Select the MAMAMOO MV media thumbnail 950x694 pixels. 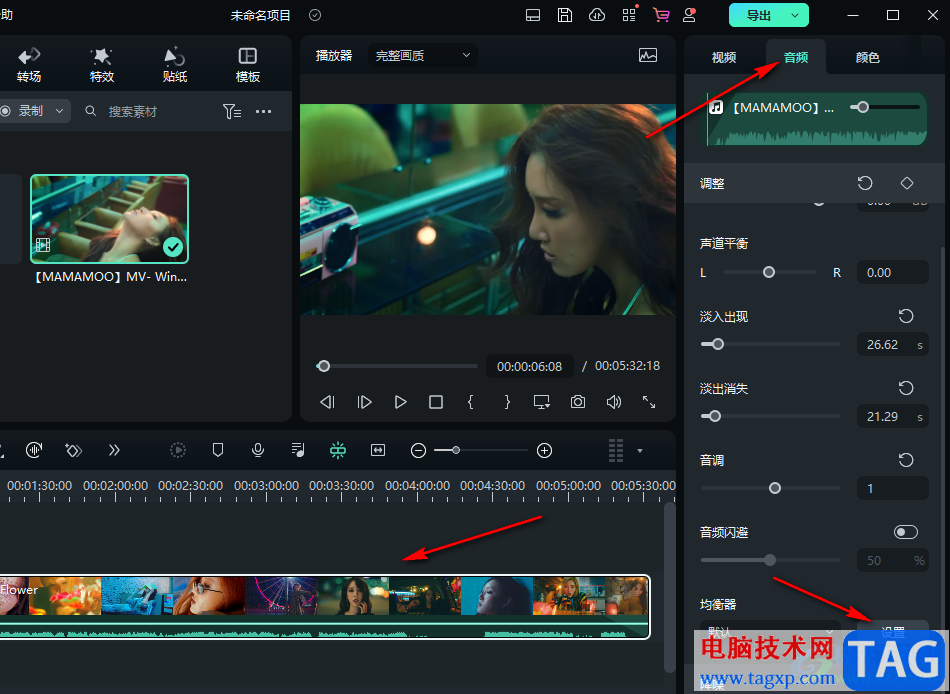(x=110, y=219)
